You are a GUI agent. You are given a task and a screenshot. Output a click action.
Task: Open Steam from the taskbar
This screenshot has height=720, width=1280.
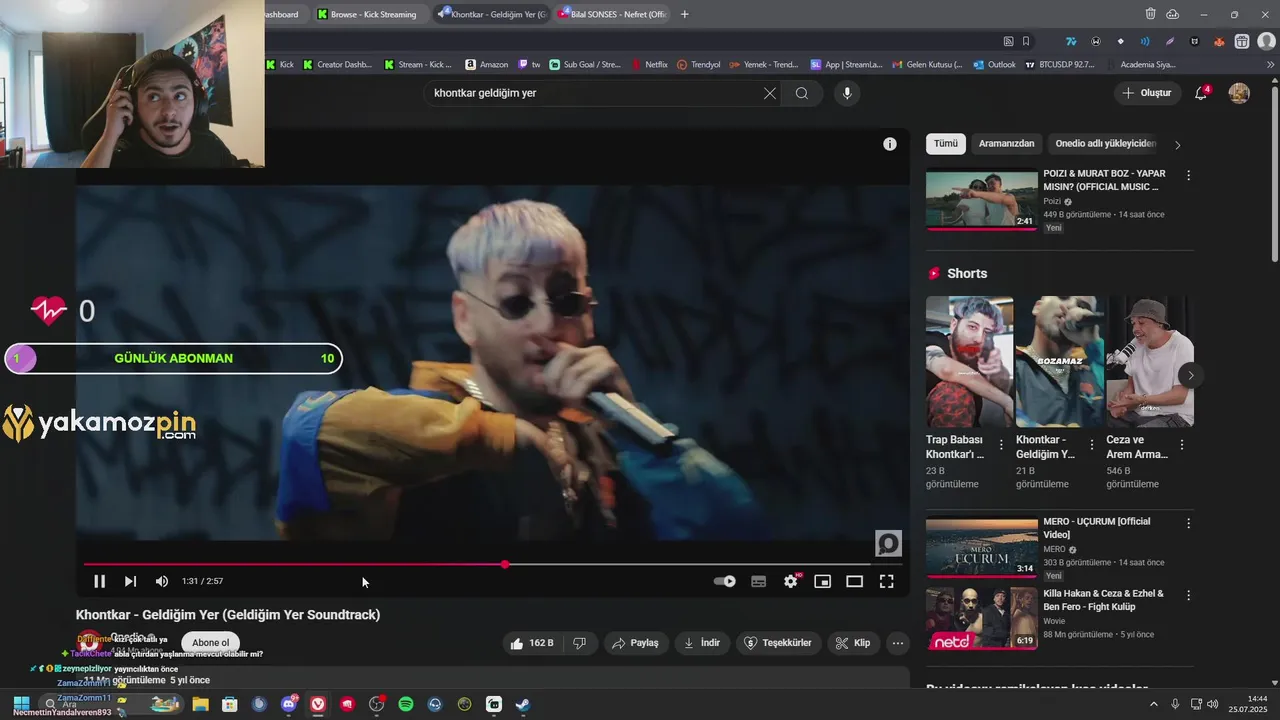pos(522,704)
